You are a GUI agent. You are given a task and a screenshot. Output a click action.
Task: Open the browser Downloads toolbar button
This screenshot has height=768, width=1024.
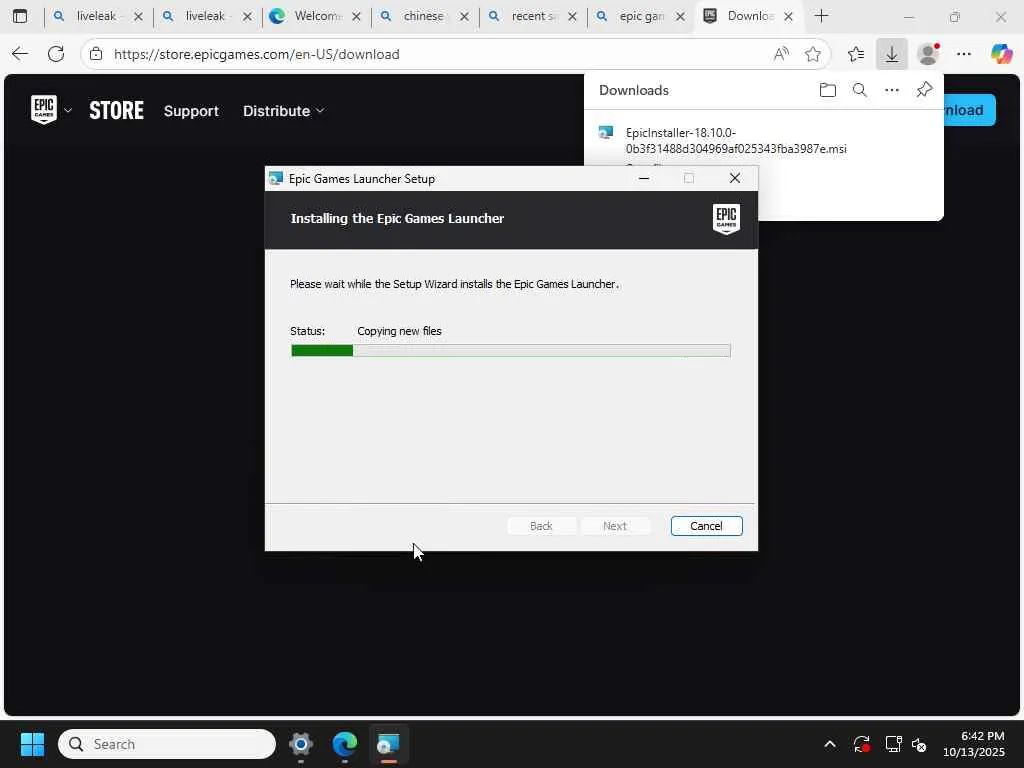tap(891, 54)
